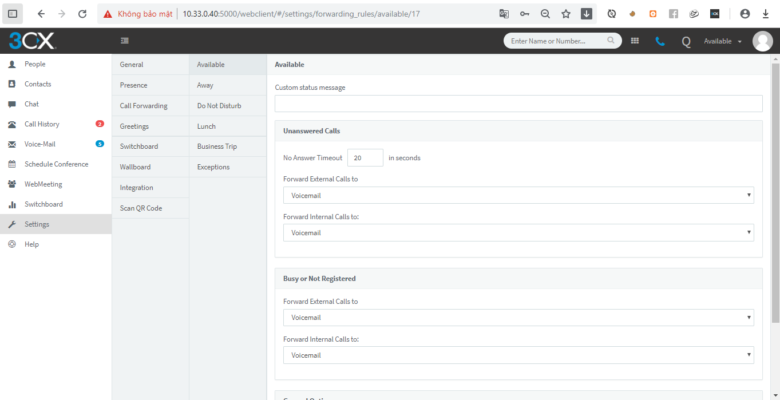Bookmark this page with the star icon
Screen dimensions: 780x400
click(566, 14)
